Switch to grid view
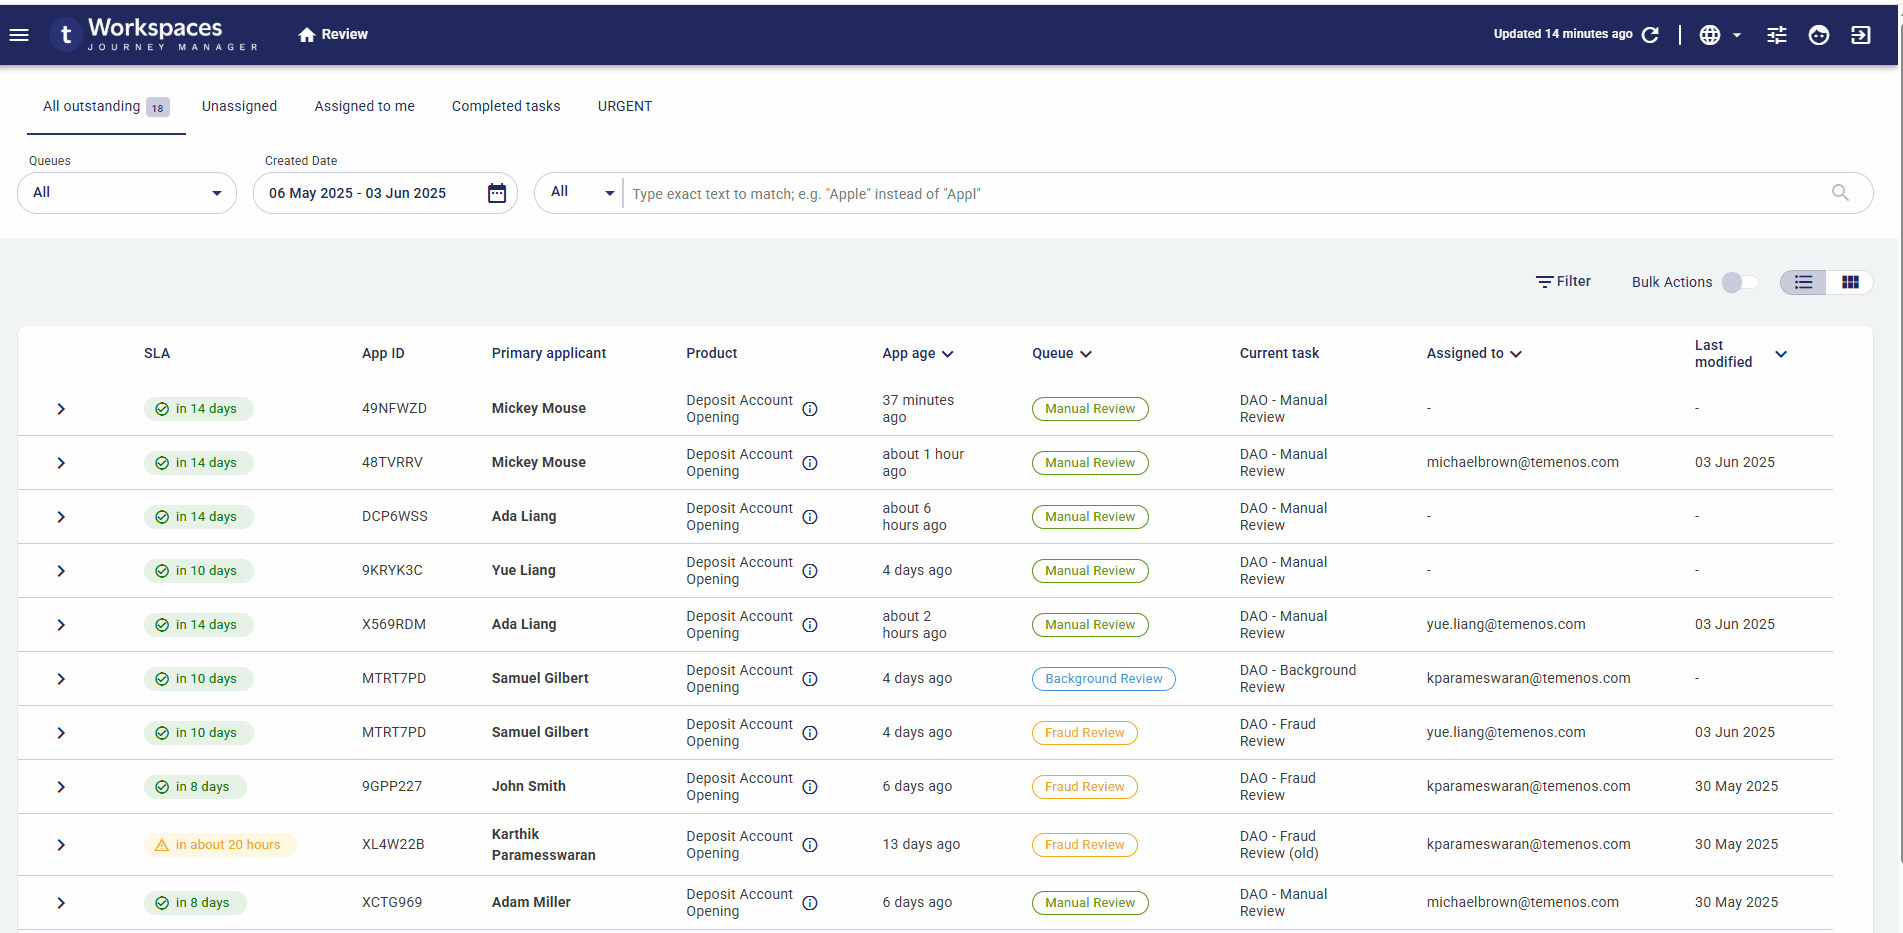Screen dimensions: 1903x933 1850,283
